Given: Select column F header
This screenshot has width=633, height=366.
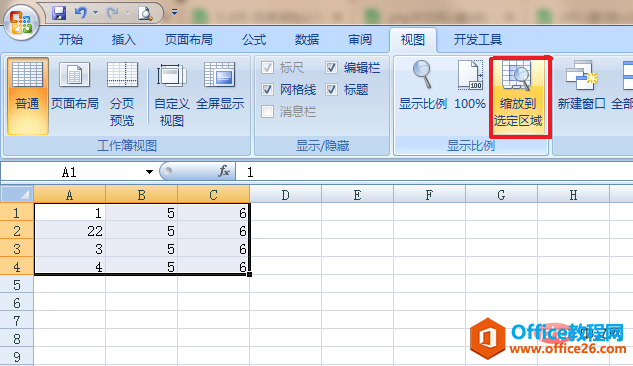Looking at the screenshot, I should click(429, 195).
